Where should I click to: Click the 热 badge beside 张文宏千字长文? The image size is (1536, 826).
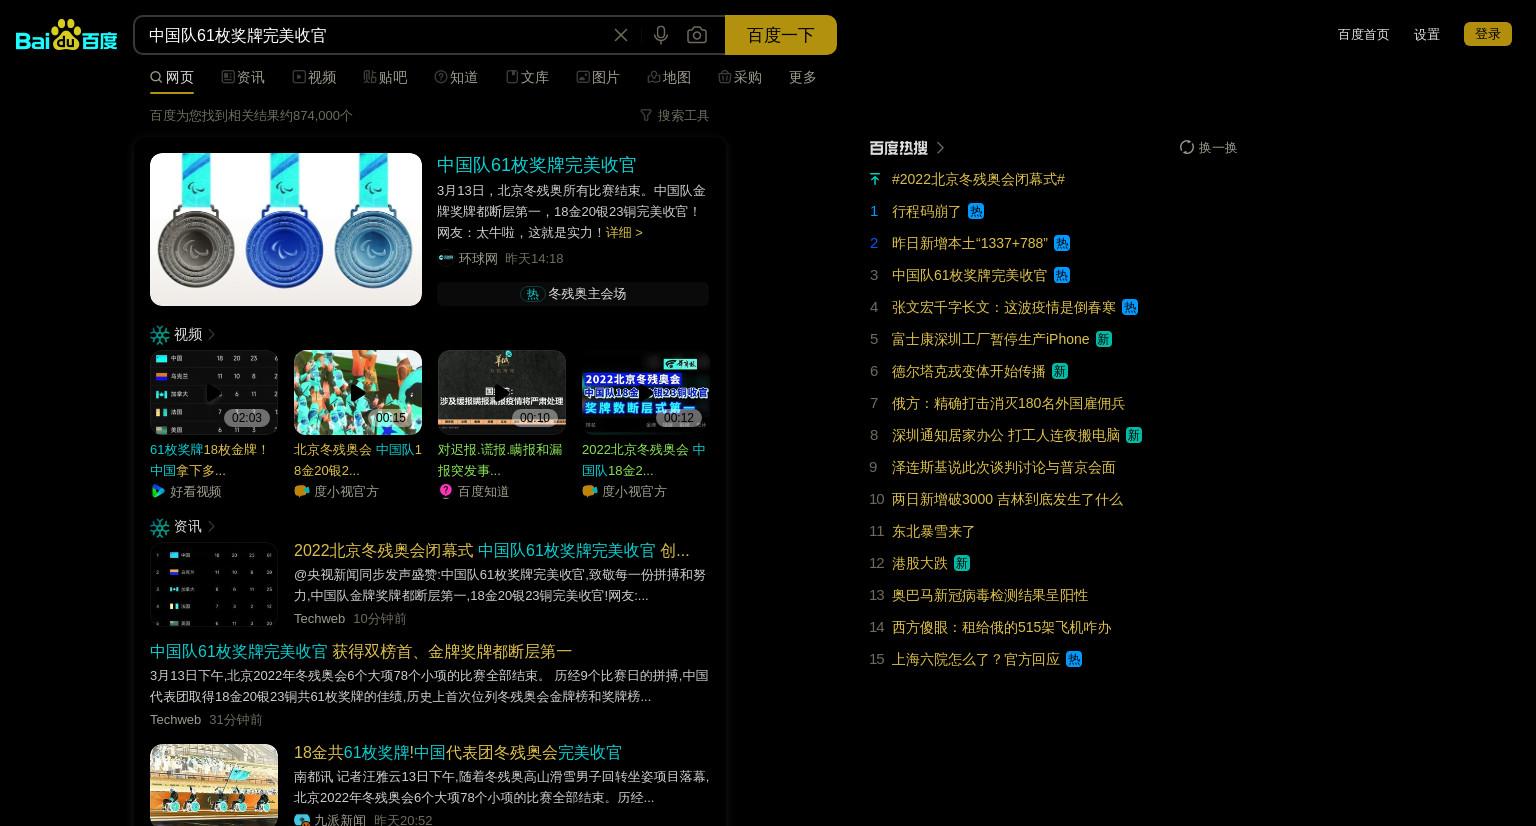tap(1130, 307)
